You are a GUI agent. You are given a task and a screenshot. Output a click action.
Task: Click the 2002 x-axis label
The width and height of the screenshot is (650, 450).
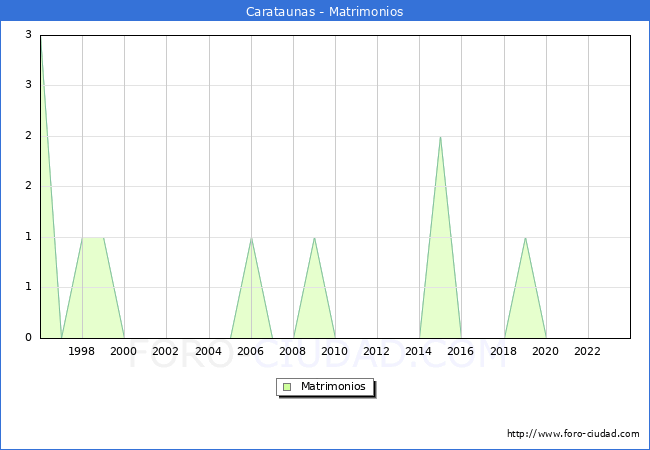[166, 351]
